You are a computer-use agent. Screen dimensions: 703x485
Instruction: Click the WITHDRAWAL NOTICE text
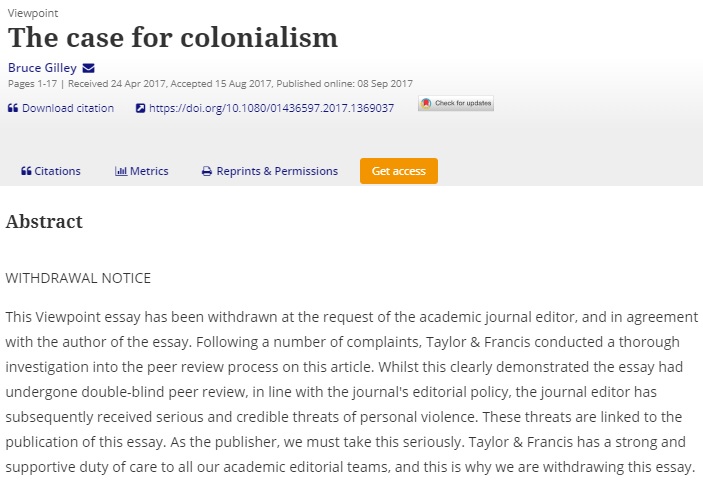tap(78, 278)
